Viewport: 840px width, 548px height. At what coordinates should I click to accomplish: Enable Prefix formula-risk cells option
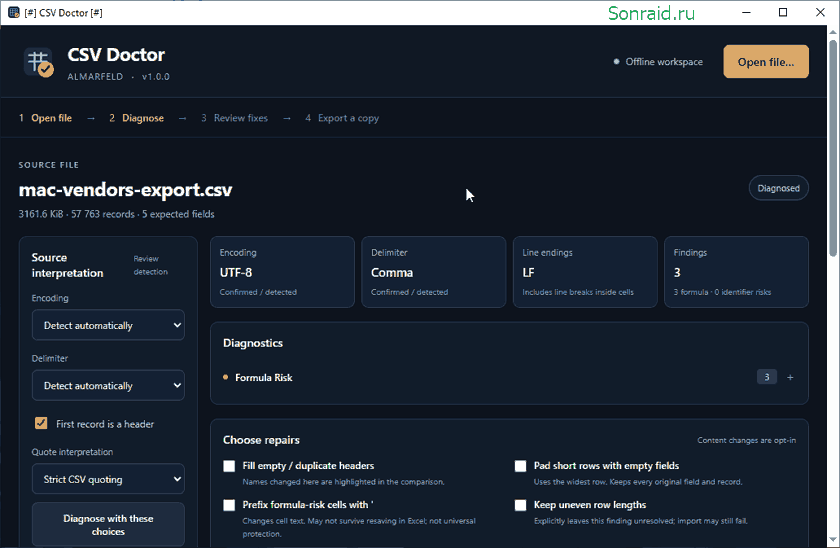click(x=229, y=505)
